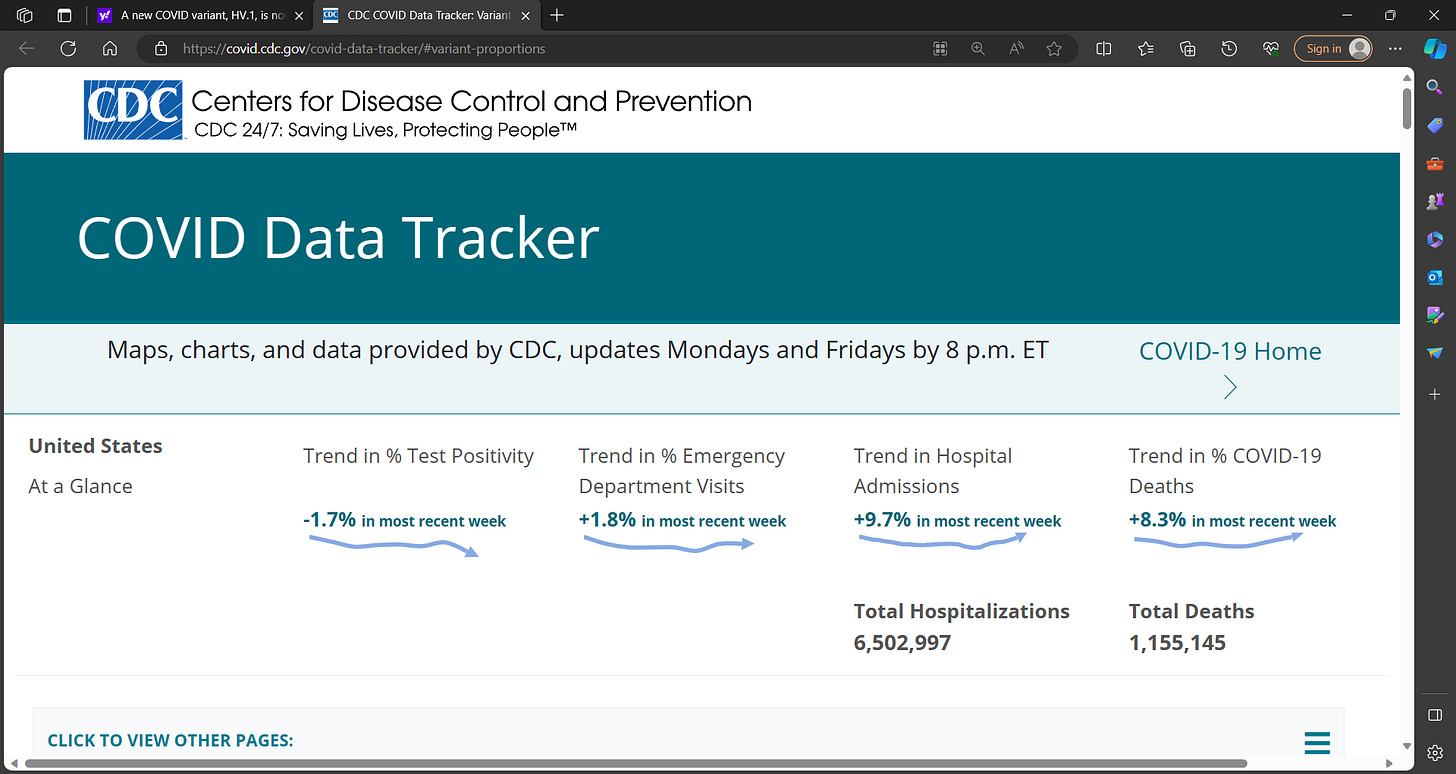Open the Workspaces icon in title bar
The image size is (1456, 774).
(26, 16)
